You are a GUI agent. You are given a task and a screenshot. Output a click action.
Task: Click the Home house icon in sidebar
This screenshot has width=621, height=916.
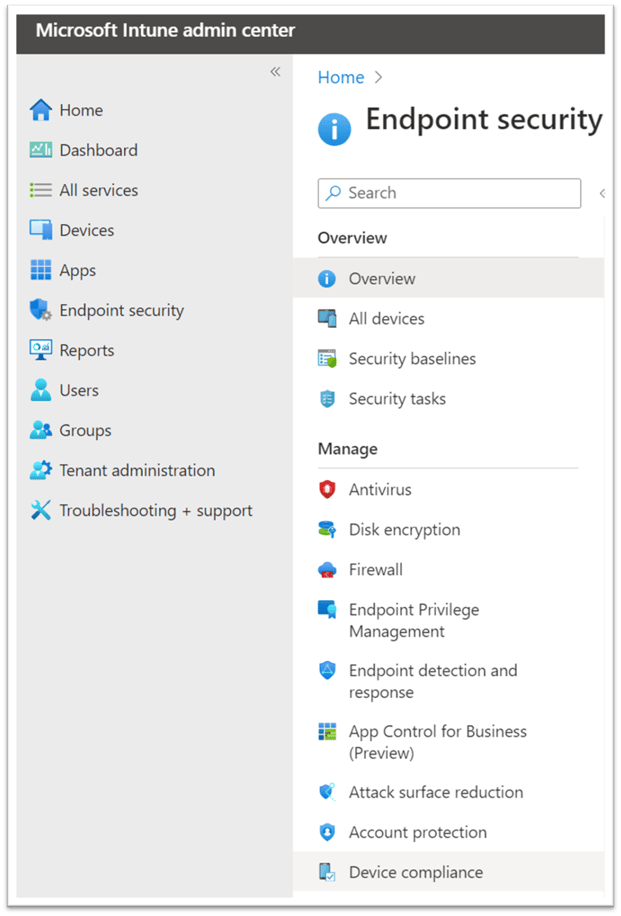(40, 110)
